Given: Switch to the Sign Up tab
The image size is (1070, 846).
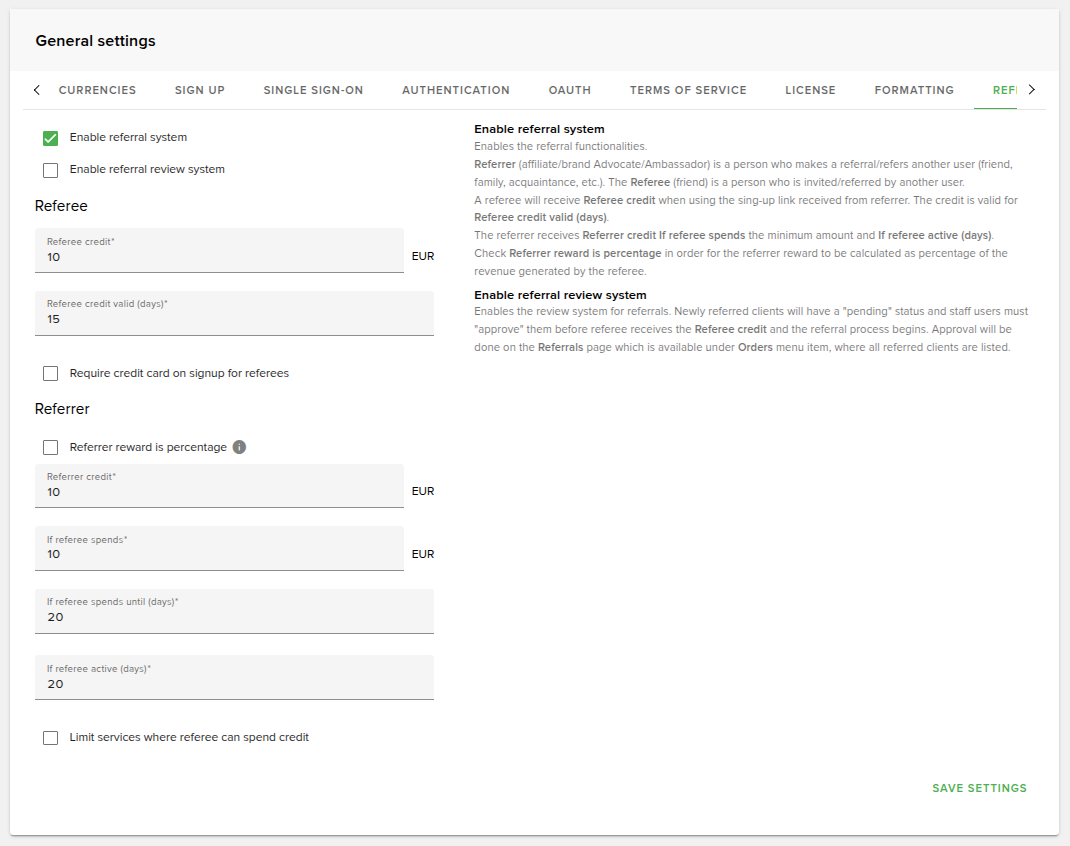Looking at the screenshot, I should point(200,90).
